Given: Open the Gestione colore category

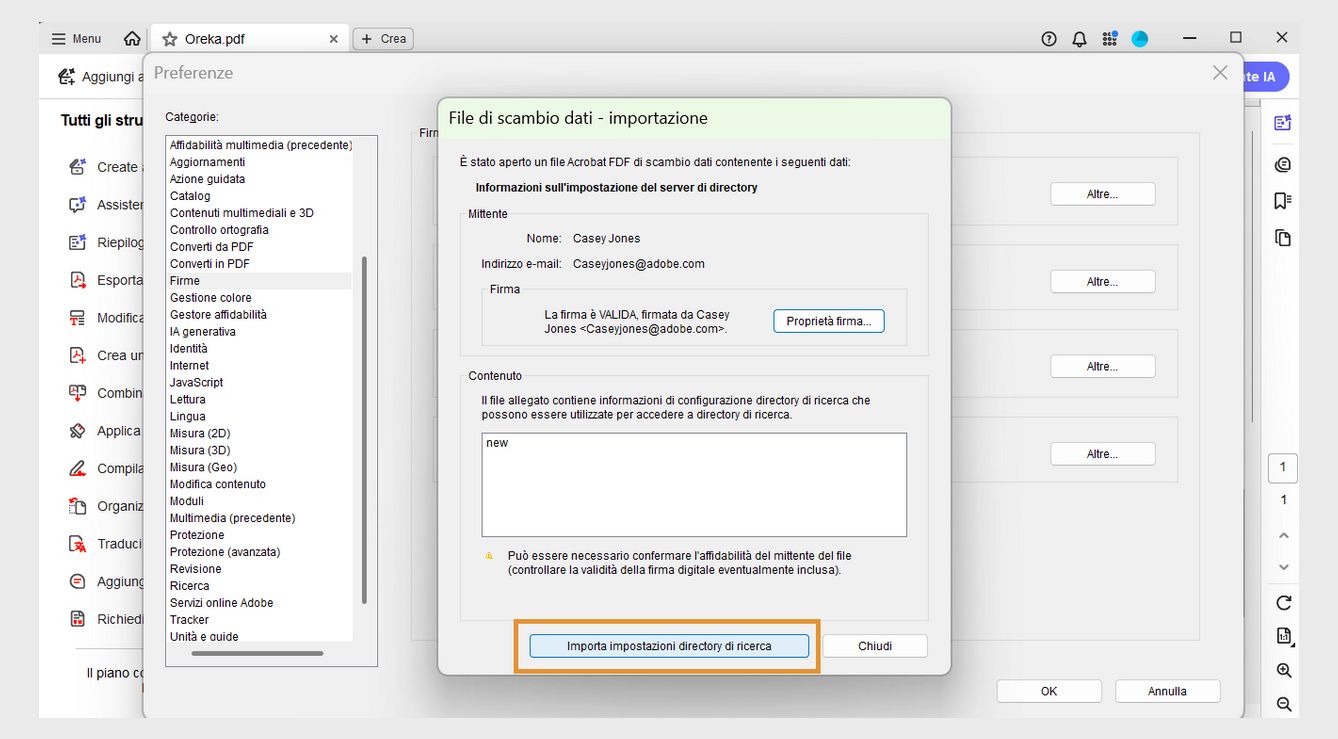Looking at the screenshot, I should pos(211,298).
